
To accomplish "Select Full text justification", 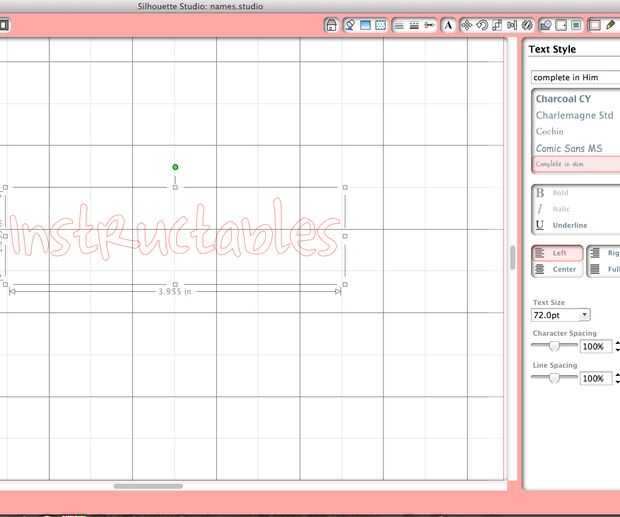I will pyautogui.click(x=604, y=269).
